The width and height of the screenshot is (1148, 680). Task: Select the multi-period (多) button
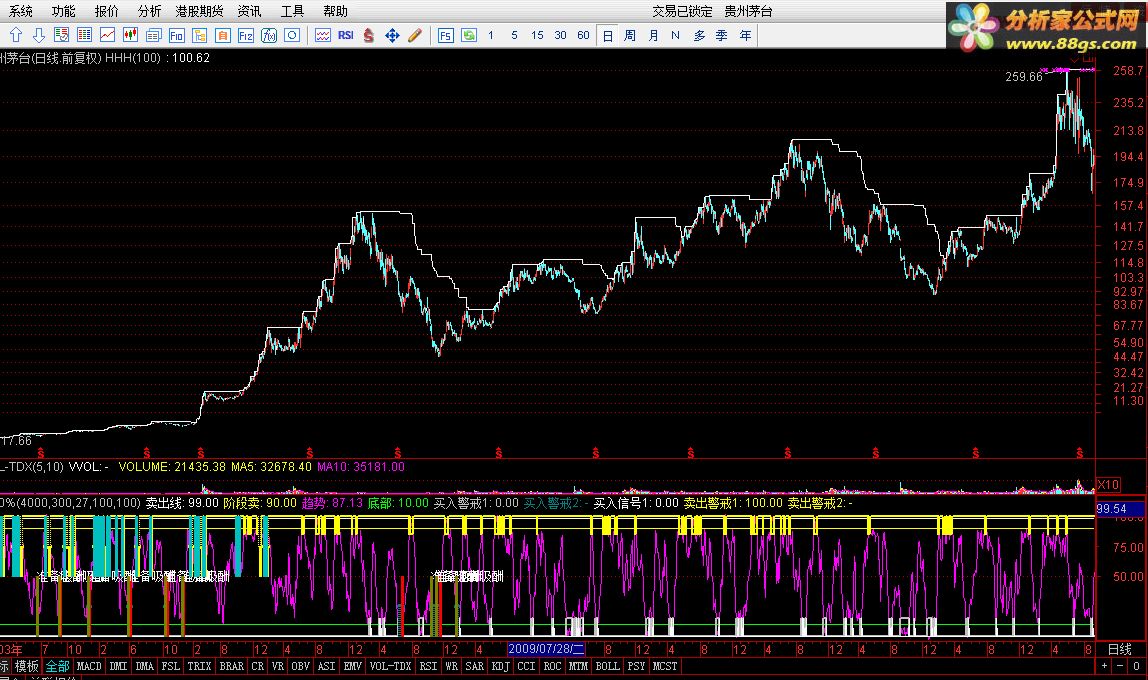pyautogui.click(x=699, y=35)
